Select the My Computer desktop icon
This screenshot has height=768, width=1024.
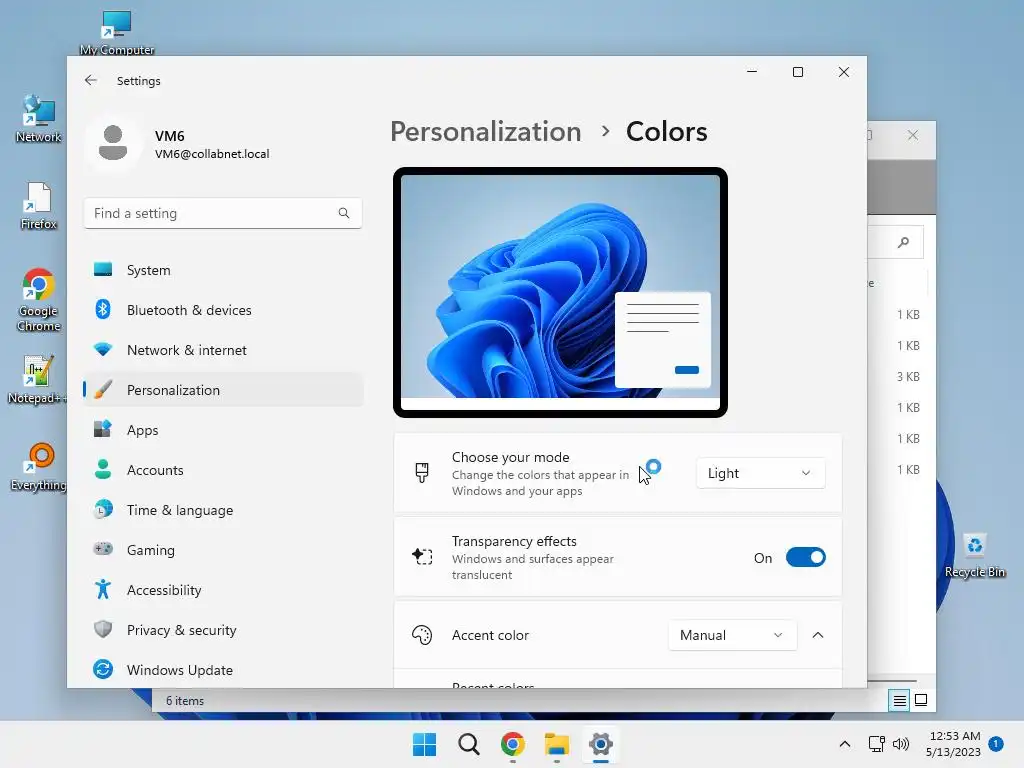pyautogui.click(x=117, y=33)
